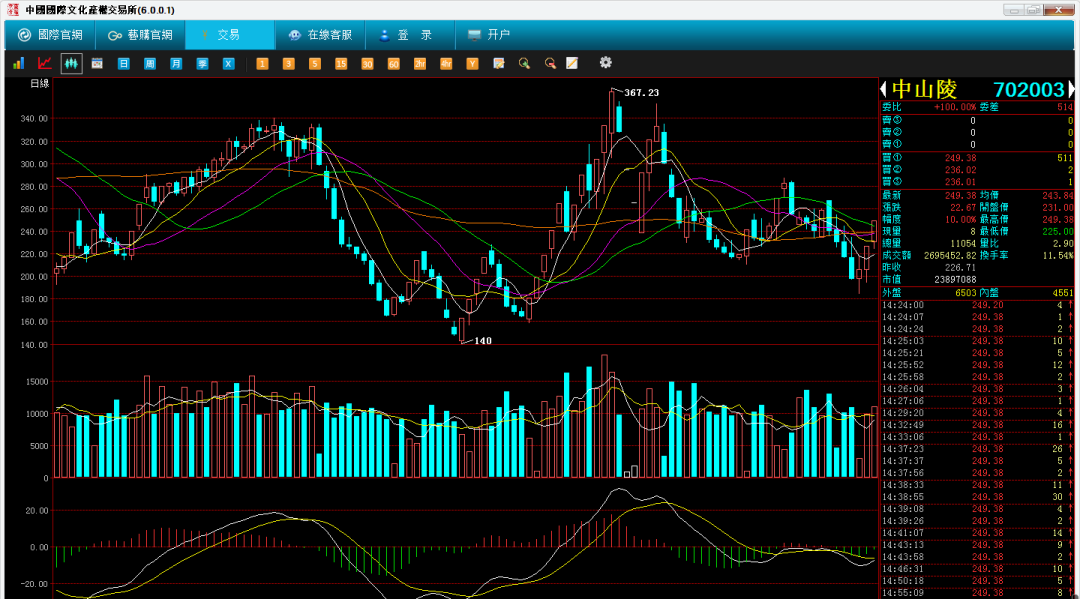Open the bar chart view icon
Viewport: 1080px width, 599px height.
[19, 63]
